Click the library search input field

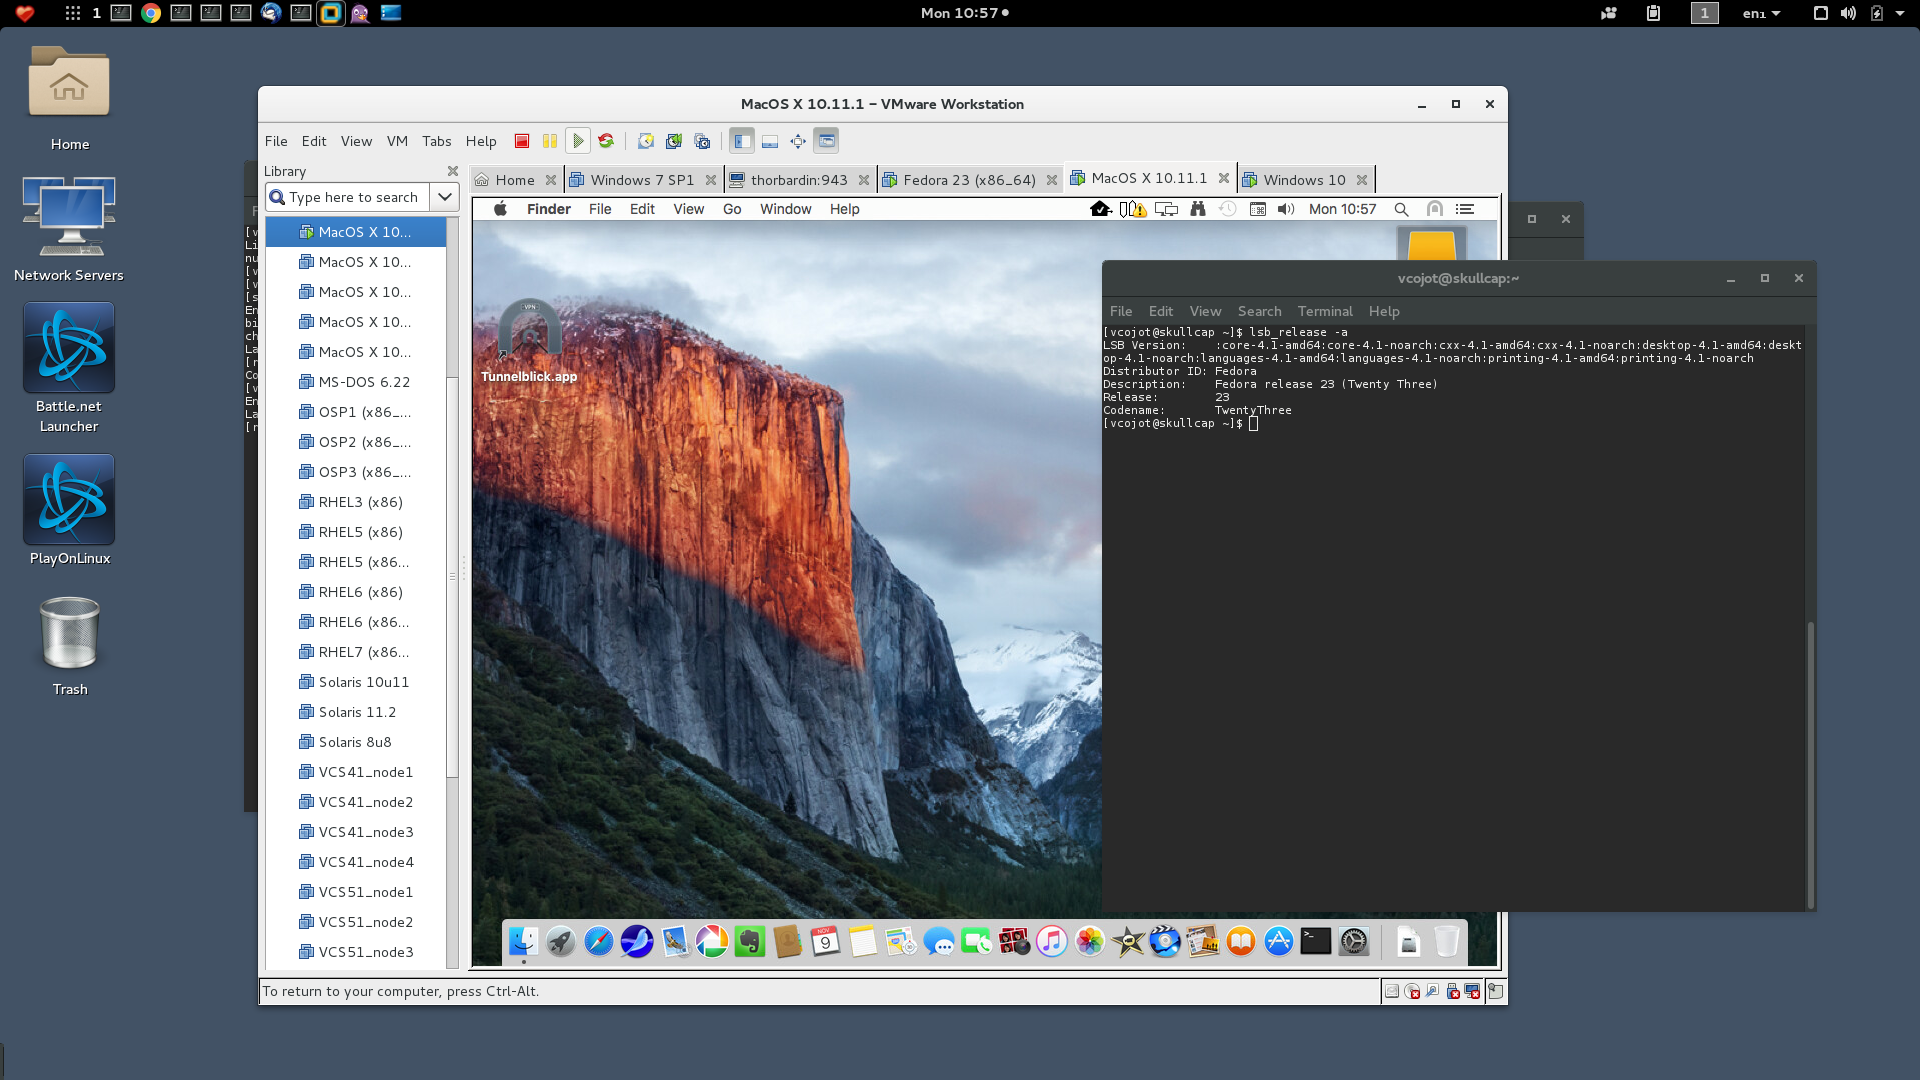point(355,197)
